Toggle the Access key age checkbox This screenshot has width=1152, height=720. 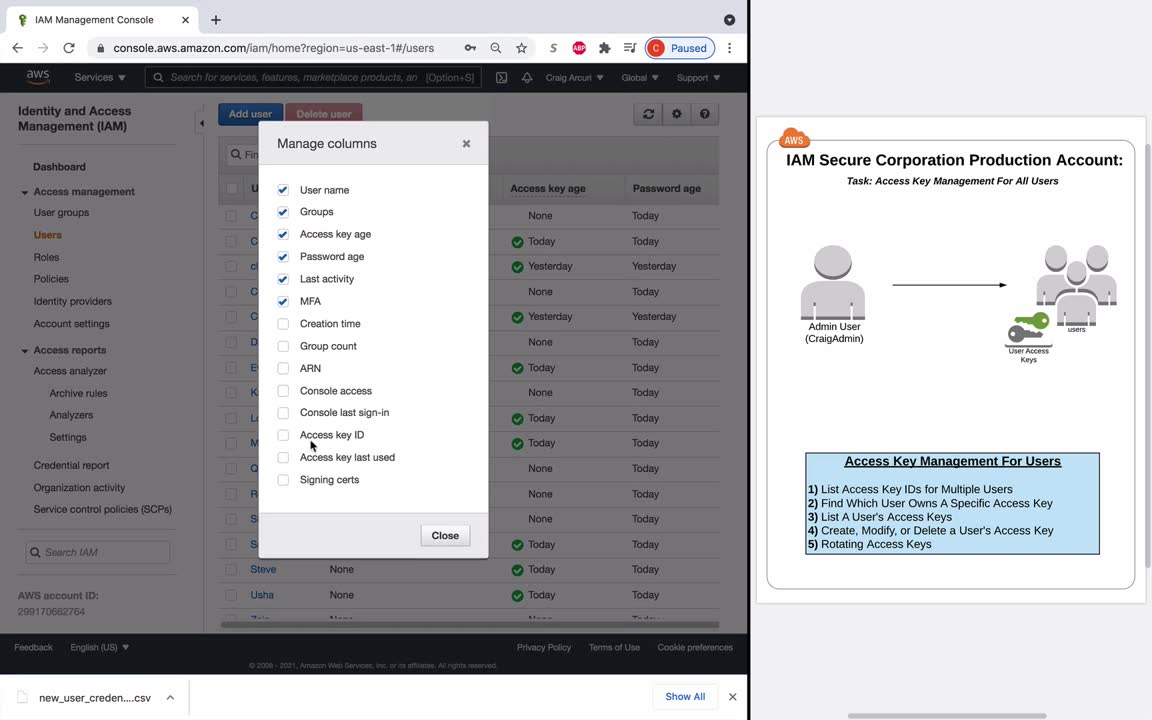coord(283,234)
